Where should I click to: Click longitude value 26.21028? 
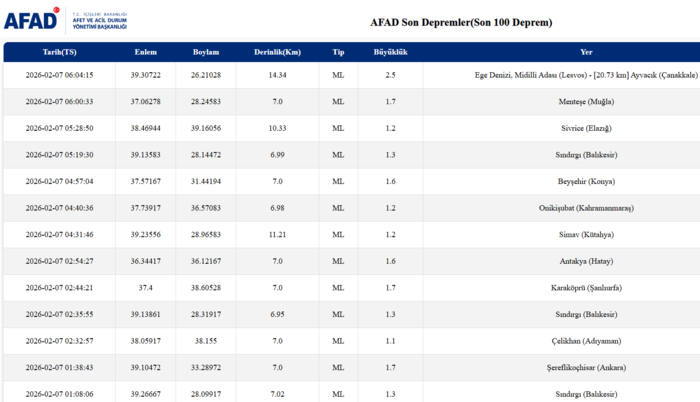tap(206, 75)
